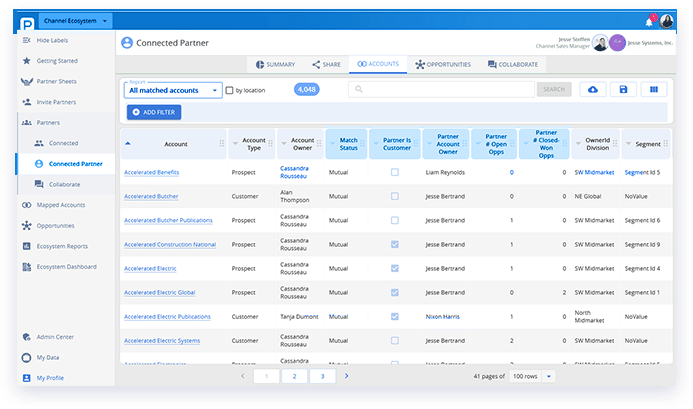
Task: Switch to the Share tab
Action: (x=326, y=65)
